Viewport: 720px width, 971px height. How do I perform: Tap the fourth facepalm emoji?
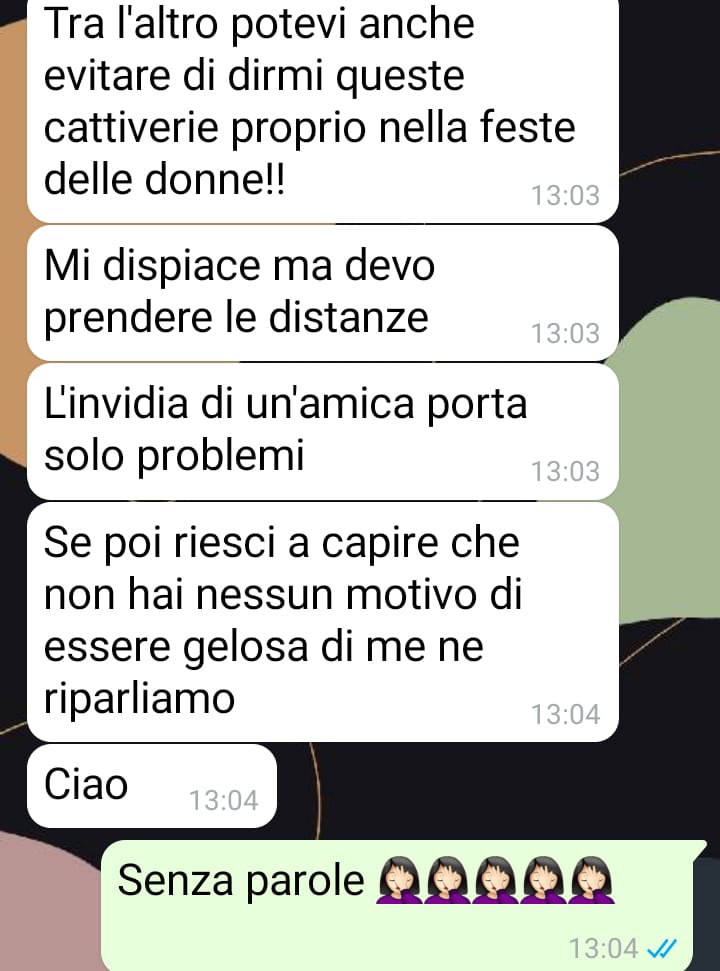(x=544, y=880)
